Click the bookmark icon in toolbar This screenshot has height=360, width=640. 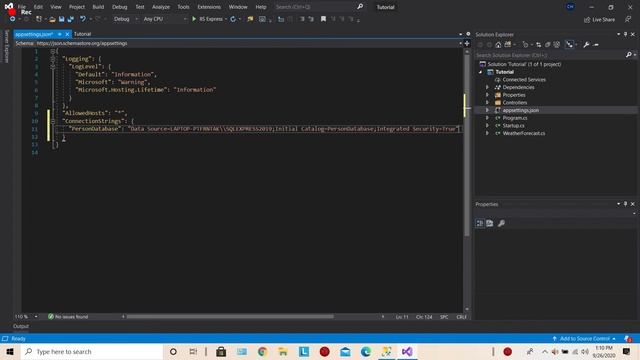pos(323,19)
